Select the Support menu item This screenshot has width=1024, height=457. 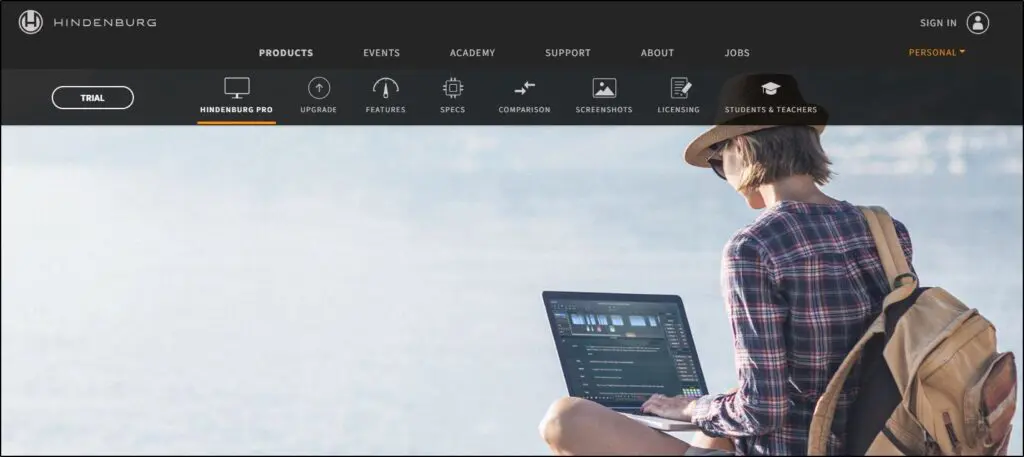point(568,53)
